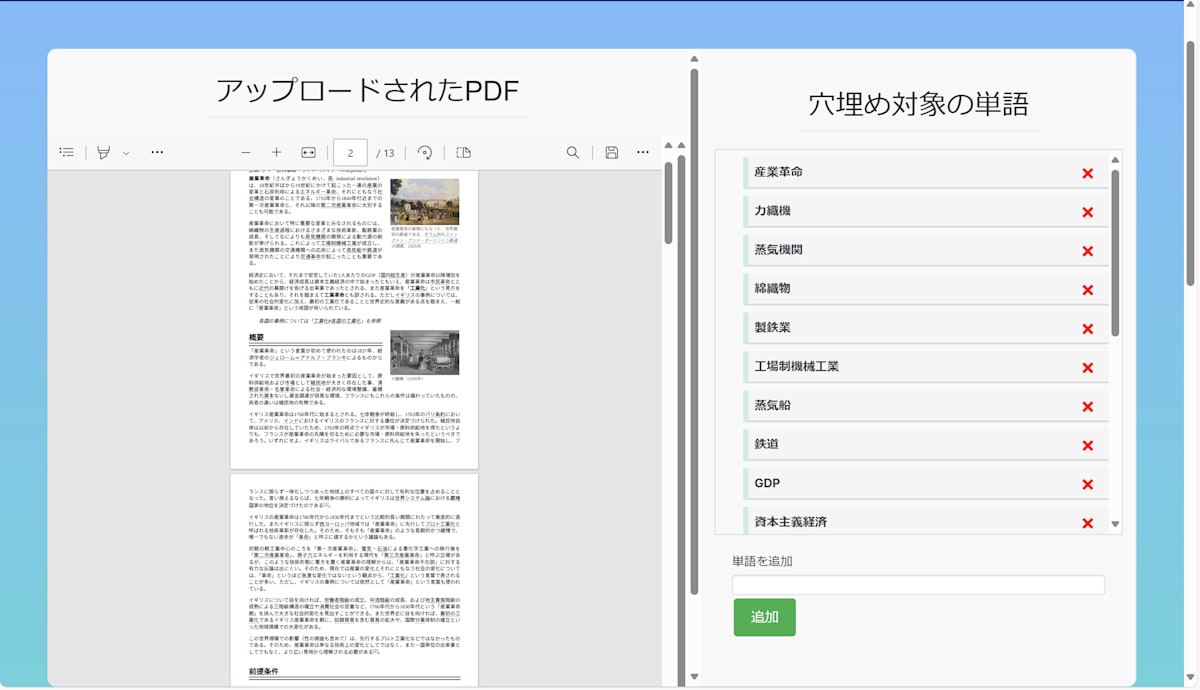Delete GDP entry using its red X
Image resolution: width=1200 pixels, height=690 pixels.
pos(1088,485)
